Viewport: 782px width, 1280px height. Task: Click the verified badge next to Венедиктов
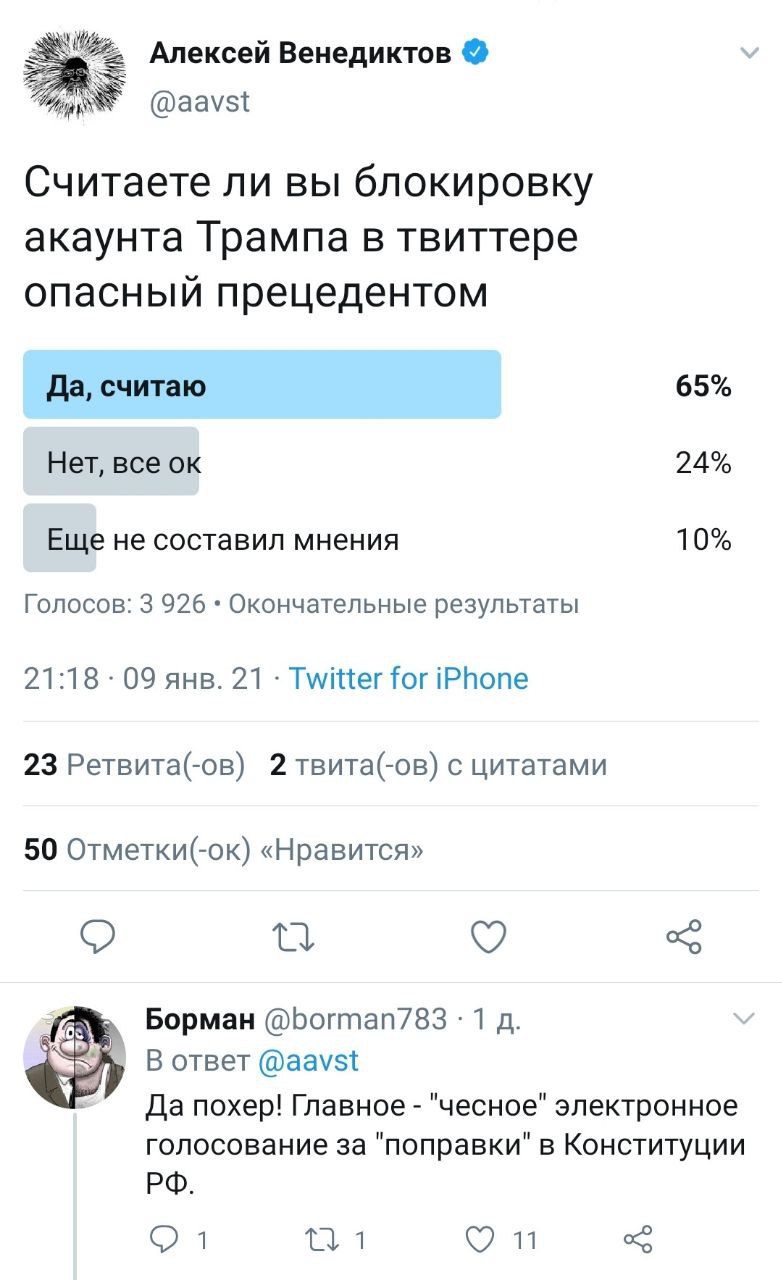[475, 53]
